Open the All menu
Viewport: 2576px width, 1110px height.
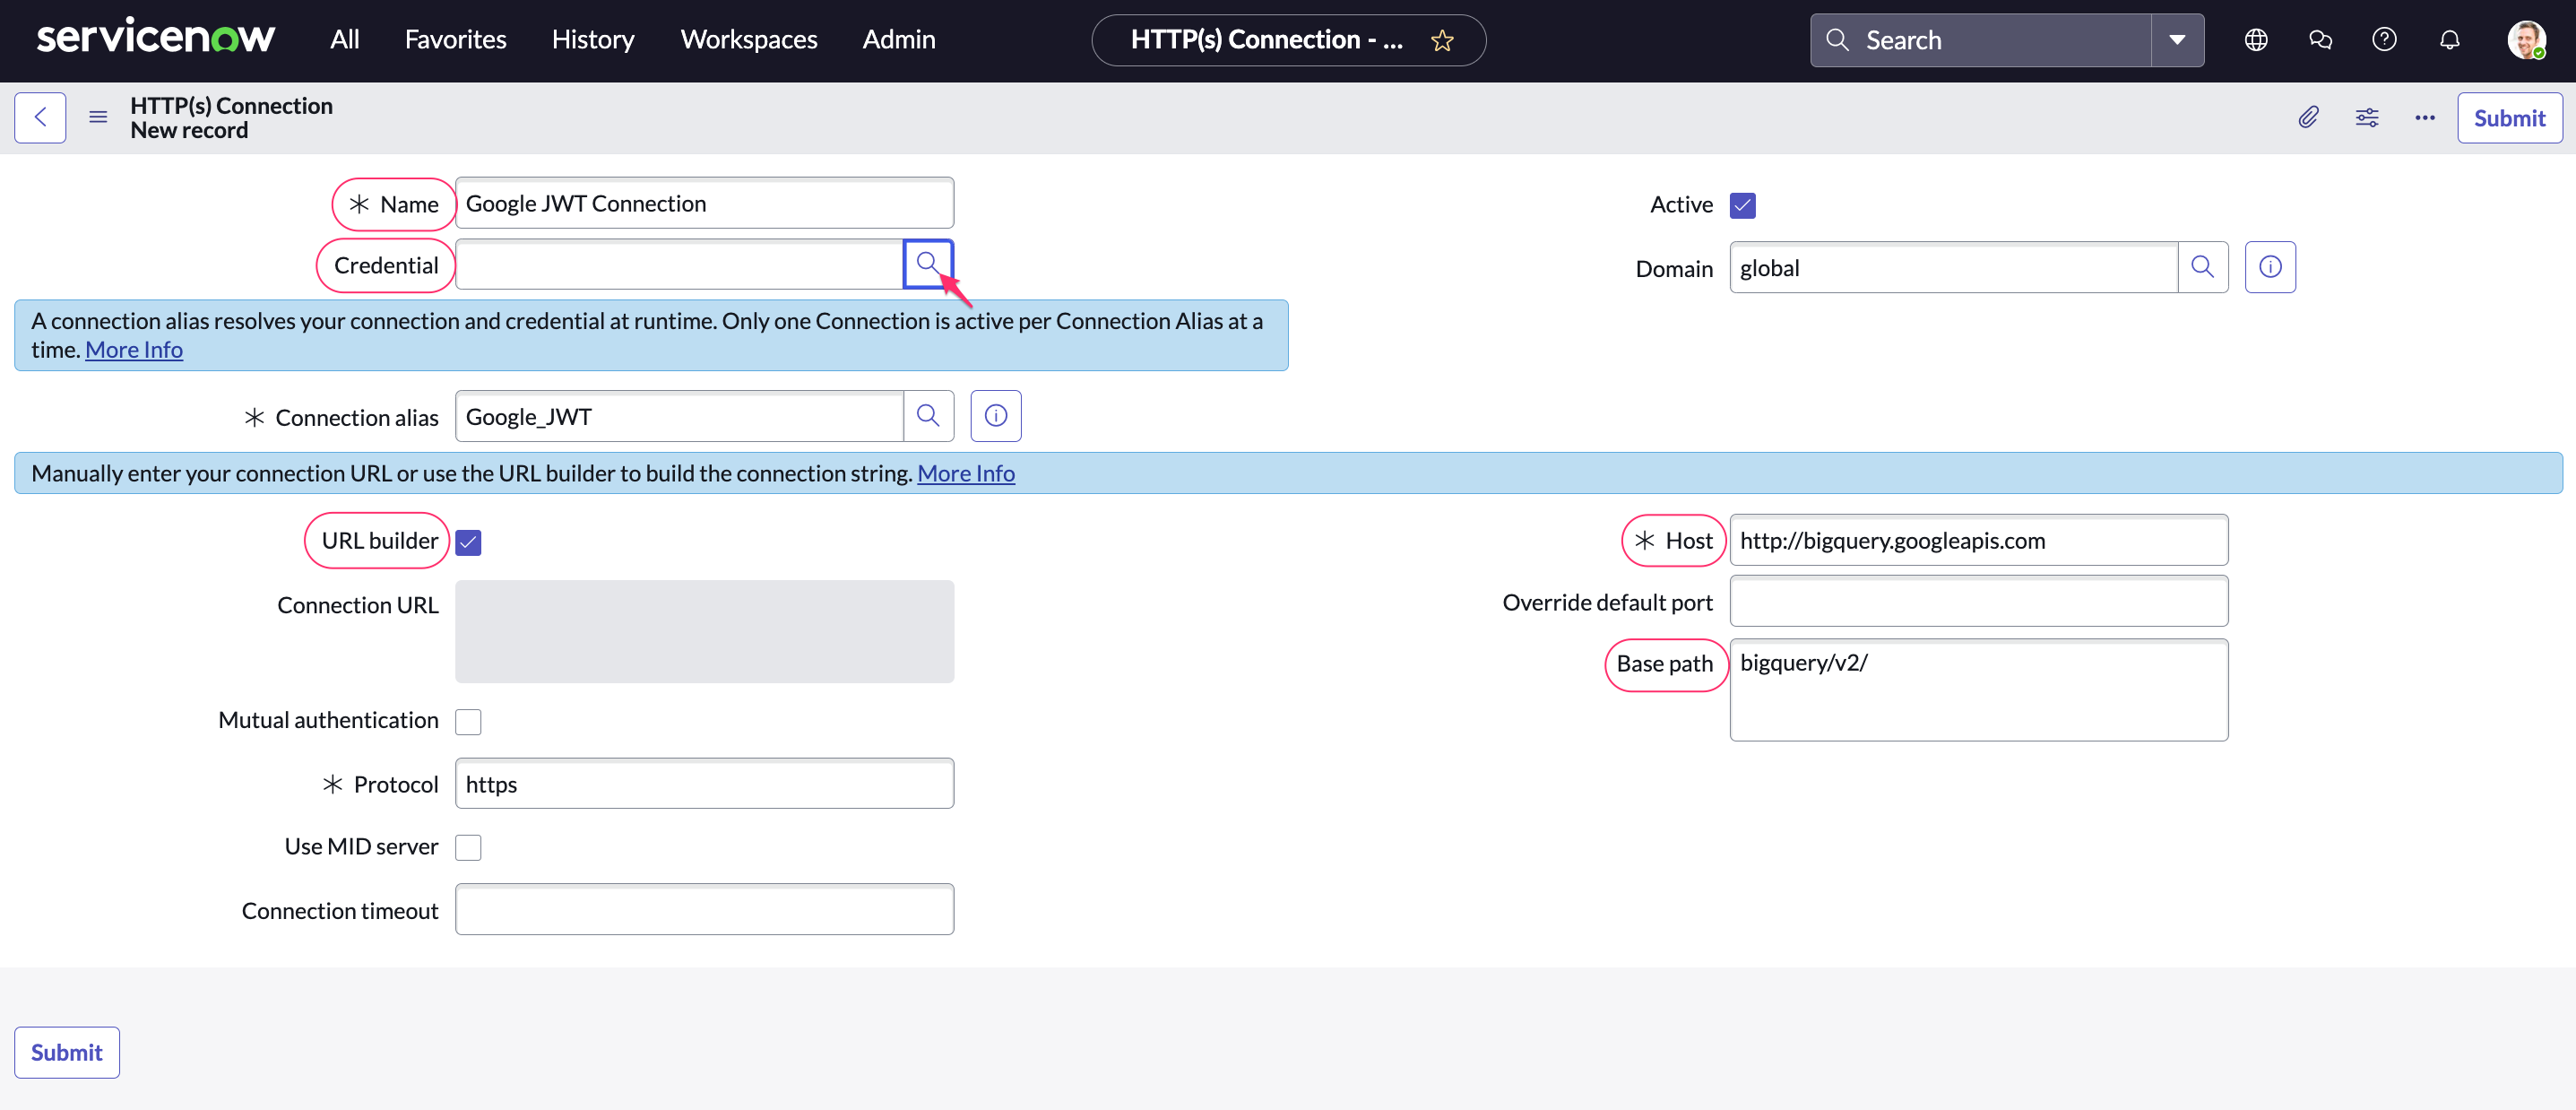pyautogui.click(x=345, y=39)
